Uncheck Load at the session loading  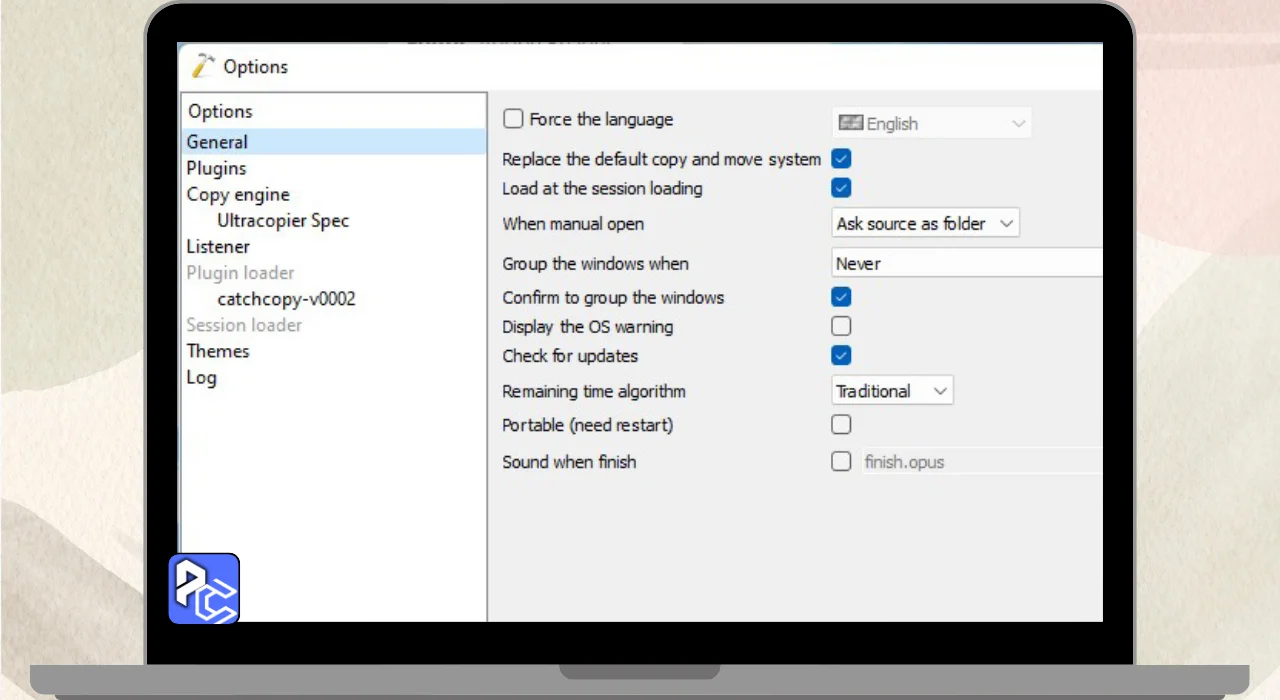click(x=841, y=188)
